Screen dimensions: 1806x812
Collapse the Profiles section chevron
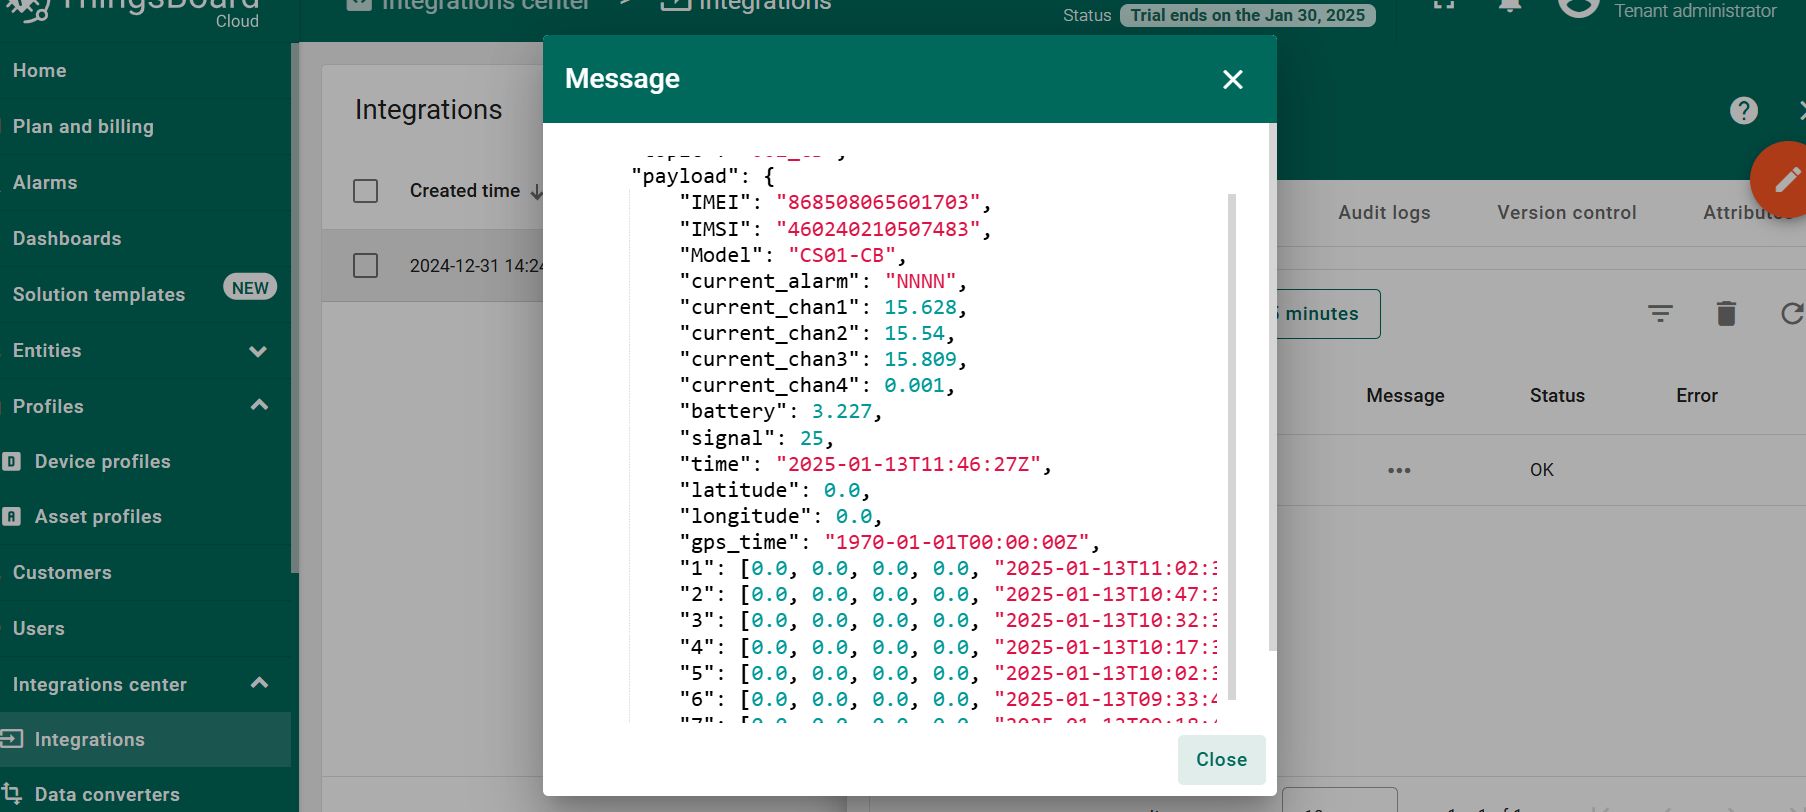[x=259, y=405]
